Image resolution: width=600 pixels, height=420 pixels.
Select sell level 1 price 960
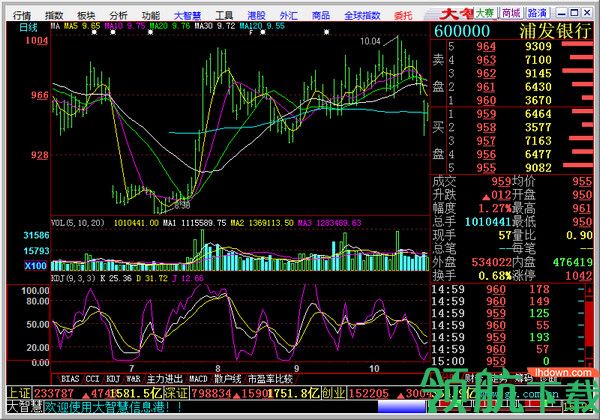coord(486,100)
